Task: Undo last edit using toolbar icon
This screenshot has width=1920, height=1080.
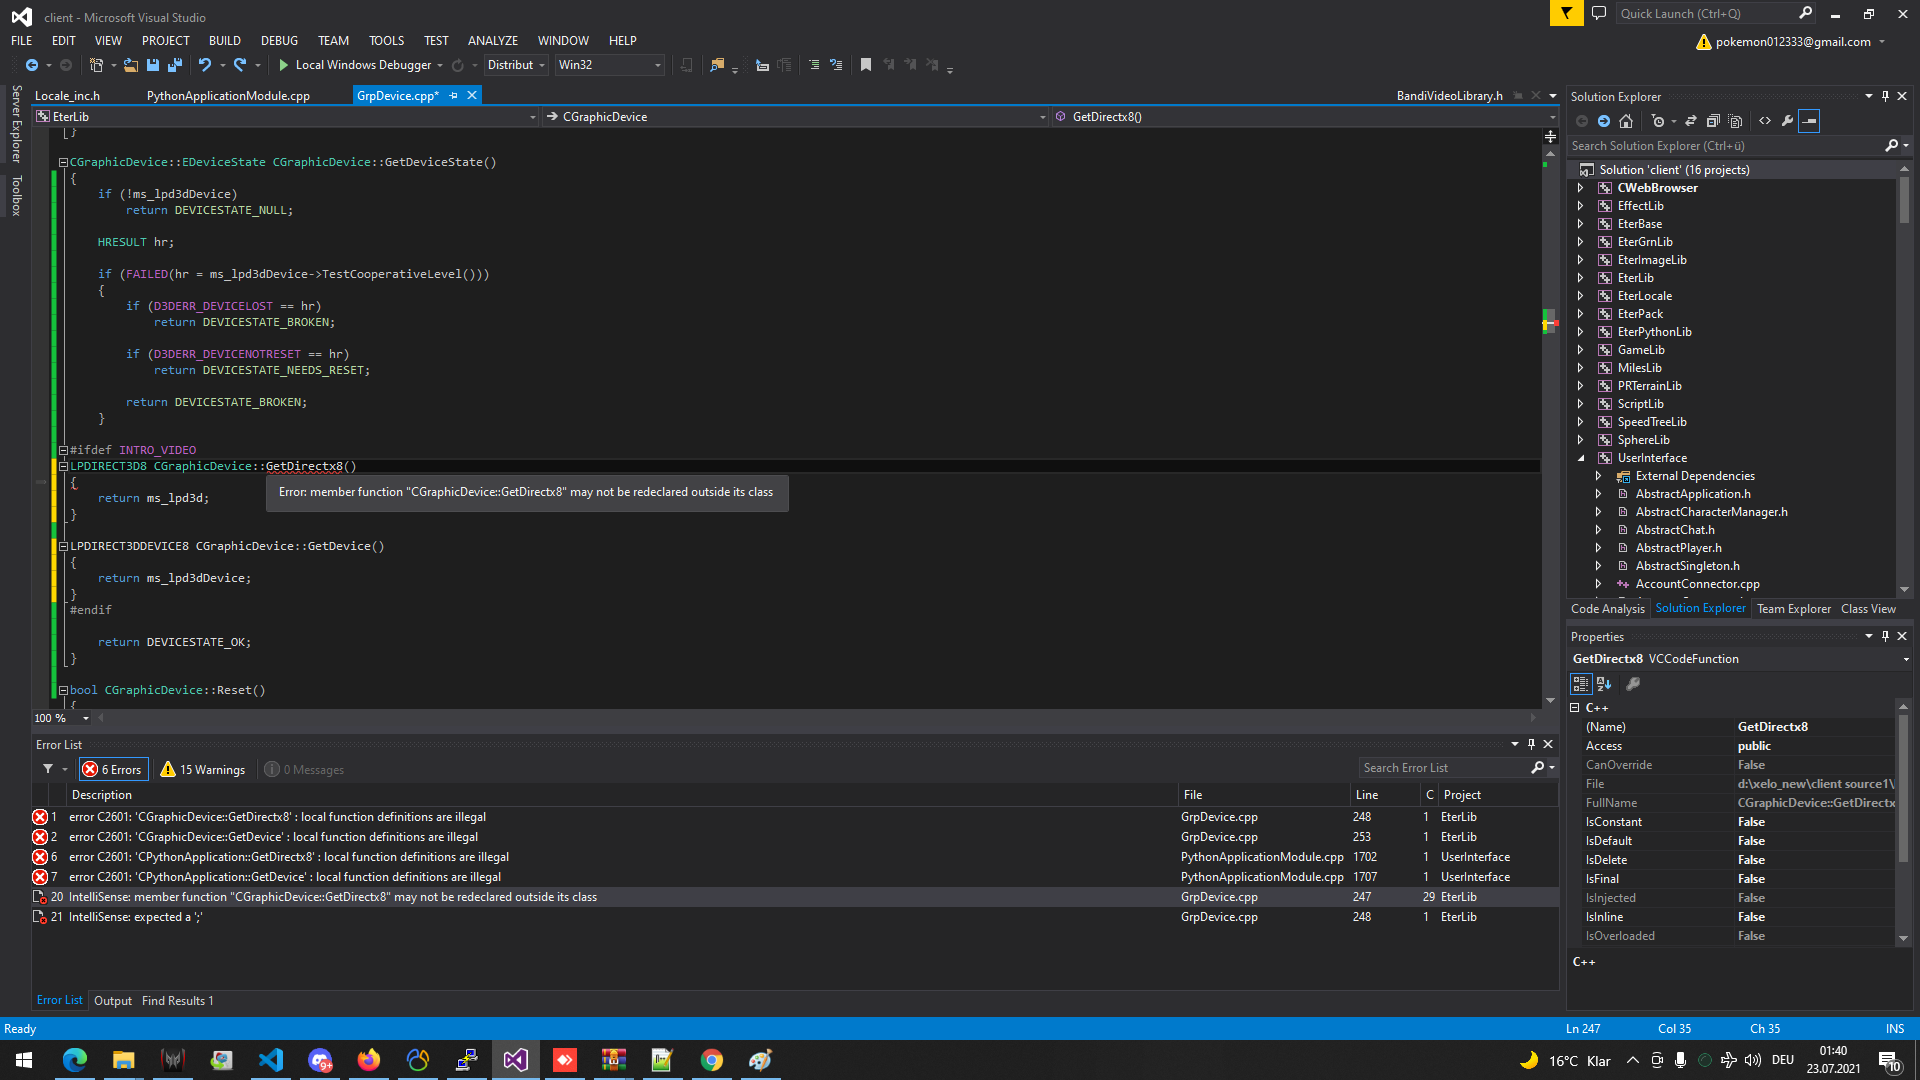Action: [205, 64]
